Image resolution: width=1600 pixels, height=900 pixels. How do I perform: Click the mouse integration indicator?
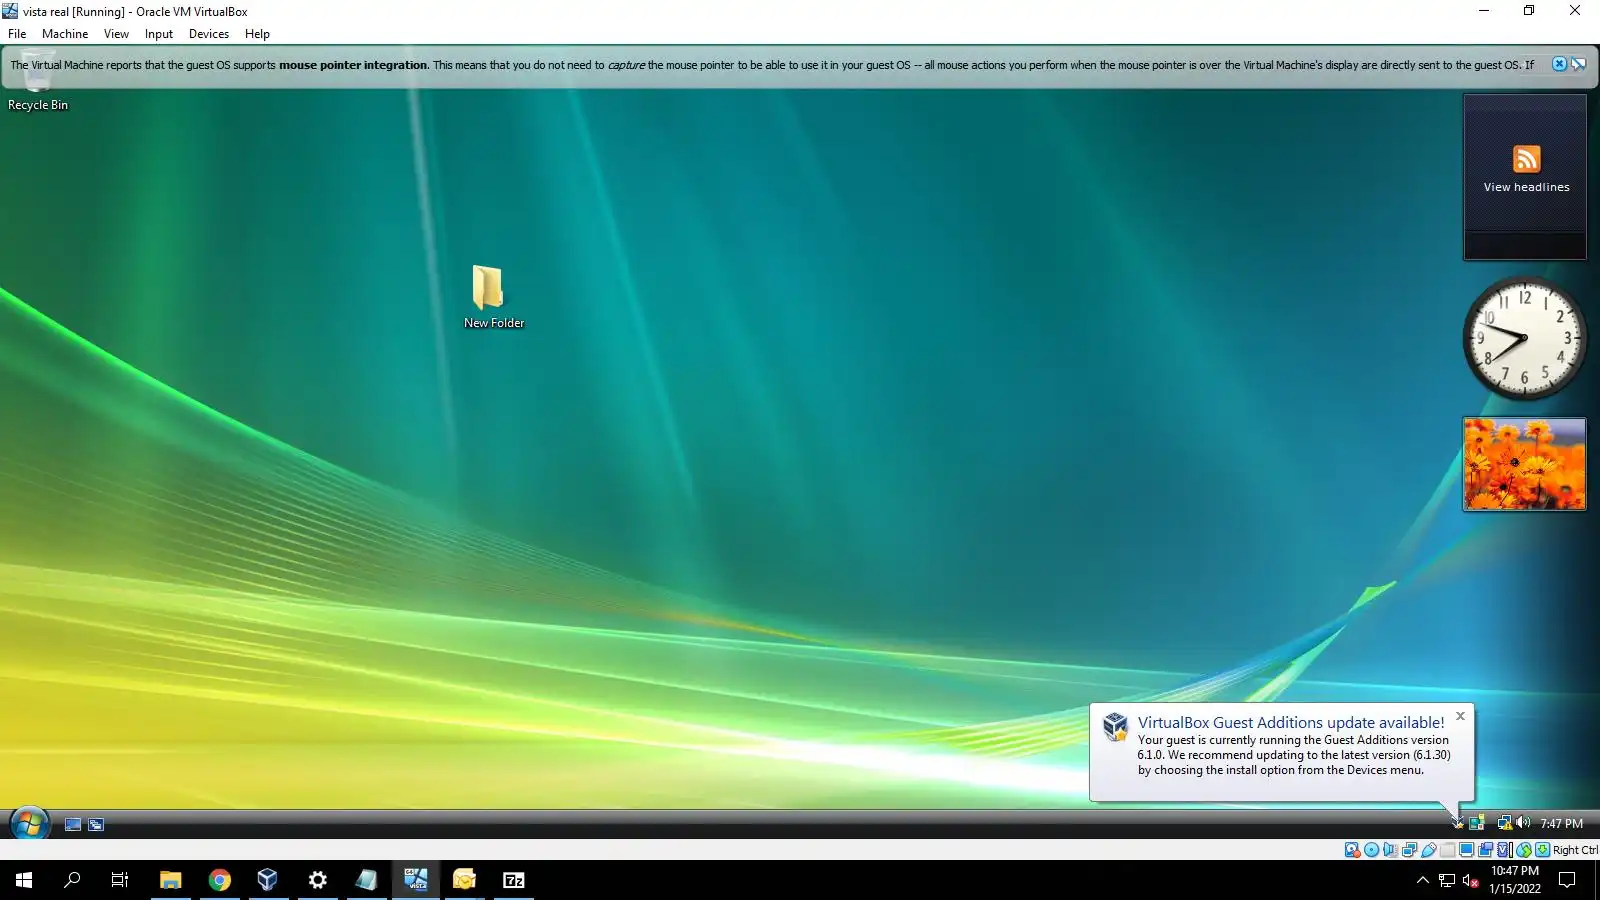pyautogui.click(x=1523, y=850)
